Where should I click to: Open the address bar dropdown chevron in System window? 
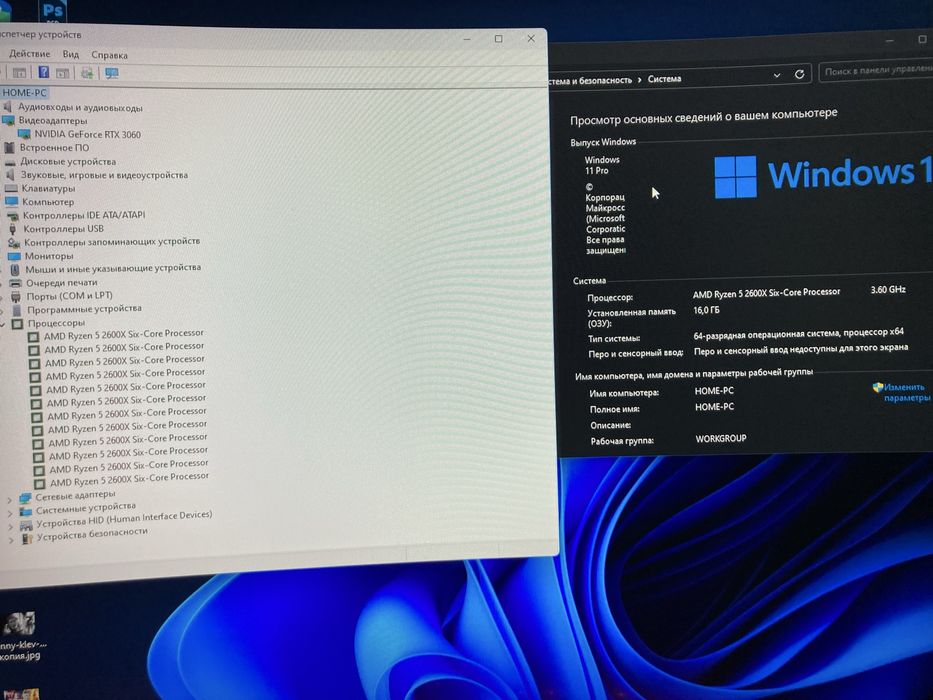point(777,76)
